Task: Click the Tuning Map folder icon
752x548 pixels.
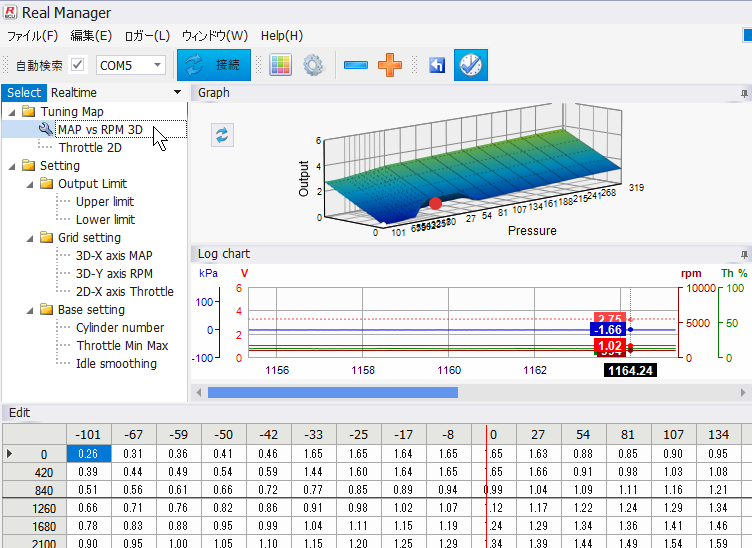Action: tap(29, 111)
